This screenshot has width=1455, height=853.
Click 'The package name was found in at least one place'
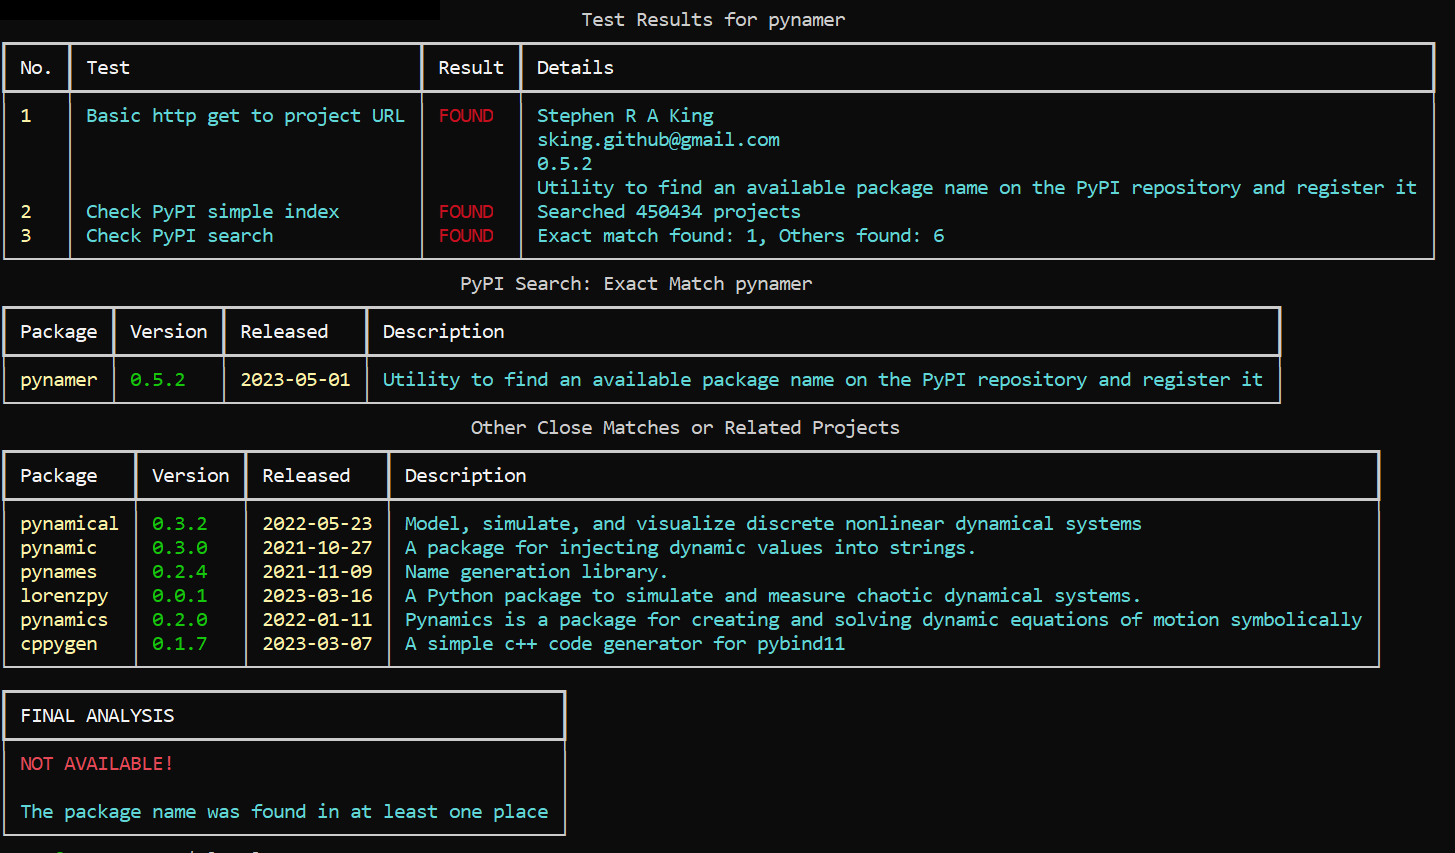(x=284, y=812)
